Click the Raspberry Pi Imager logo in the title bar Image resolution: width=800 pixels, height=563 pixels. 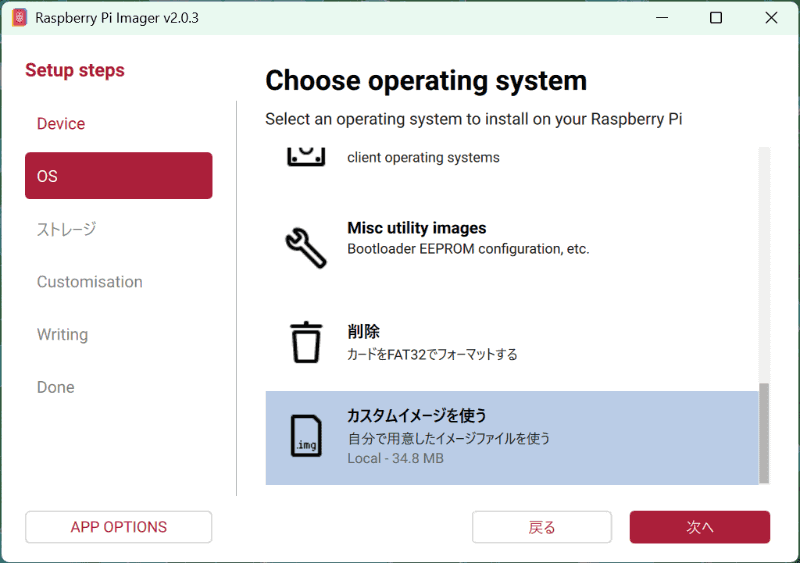click(19, 18)
